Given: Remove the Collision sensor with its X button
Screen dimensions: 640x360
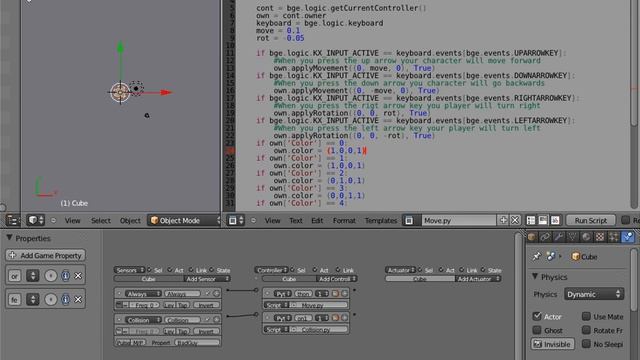Looking at the screenshot, I should [x=216, y=320].
